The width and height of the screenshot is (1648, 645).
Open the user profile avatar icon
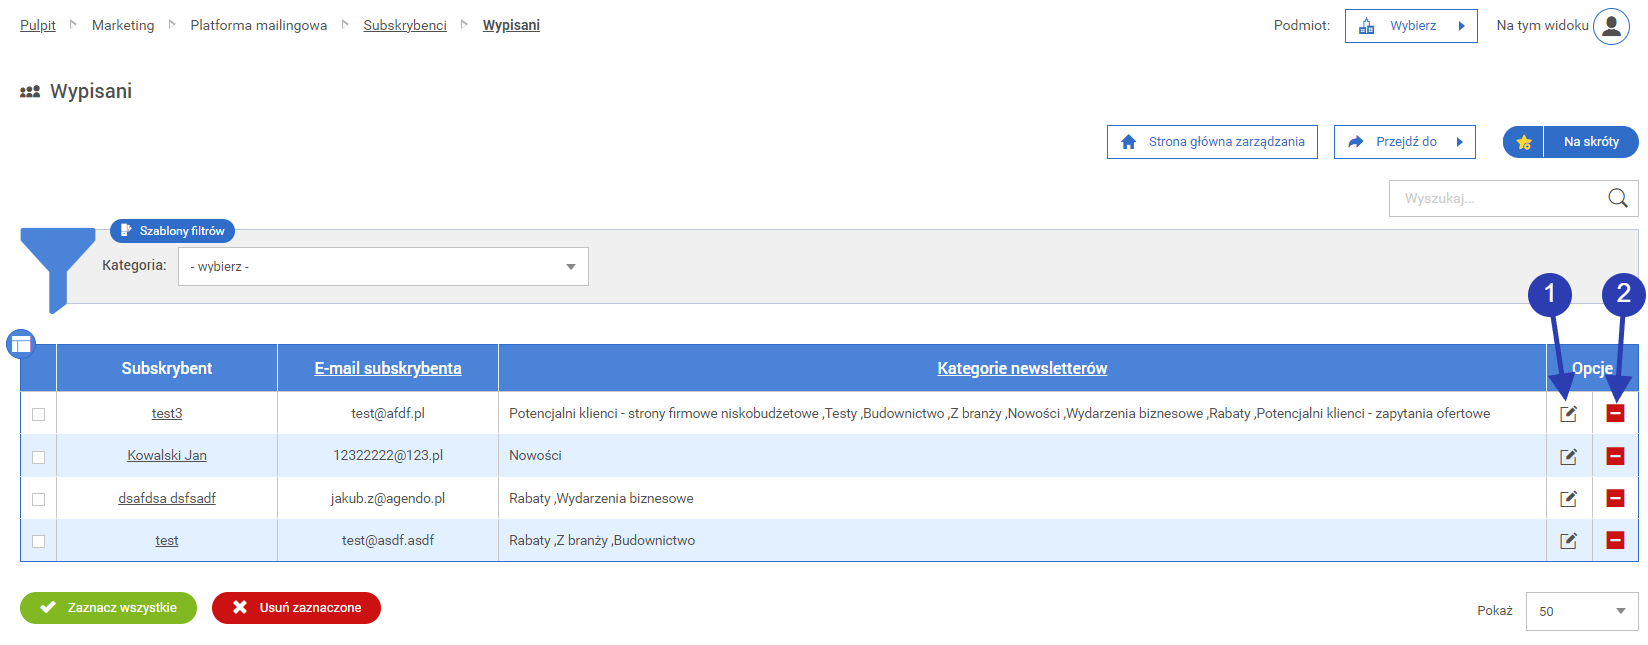(1611, 27)
